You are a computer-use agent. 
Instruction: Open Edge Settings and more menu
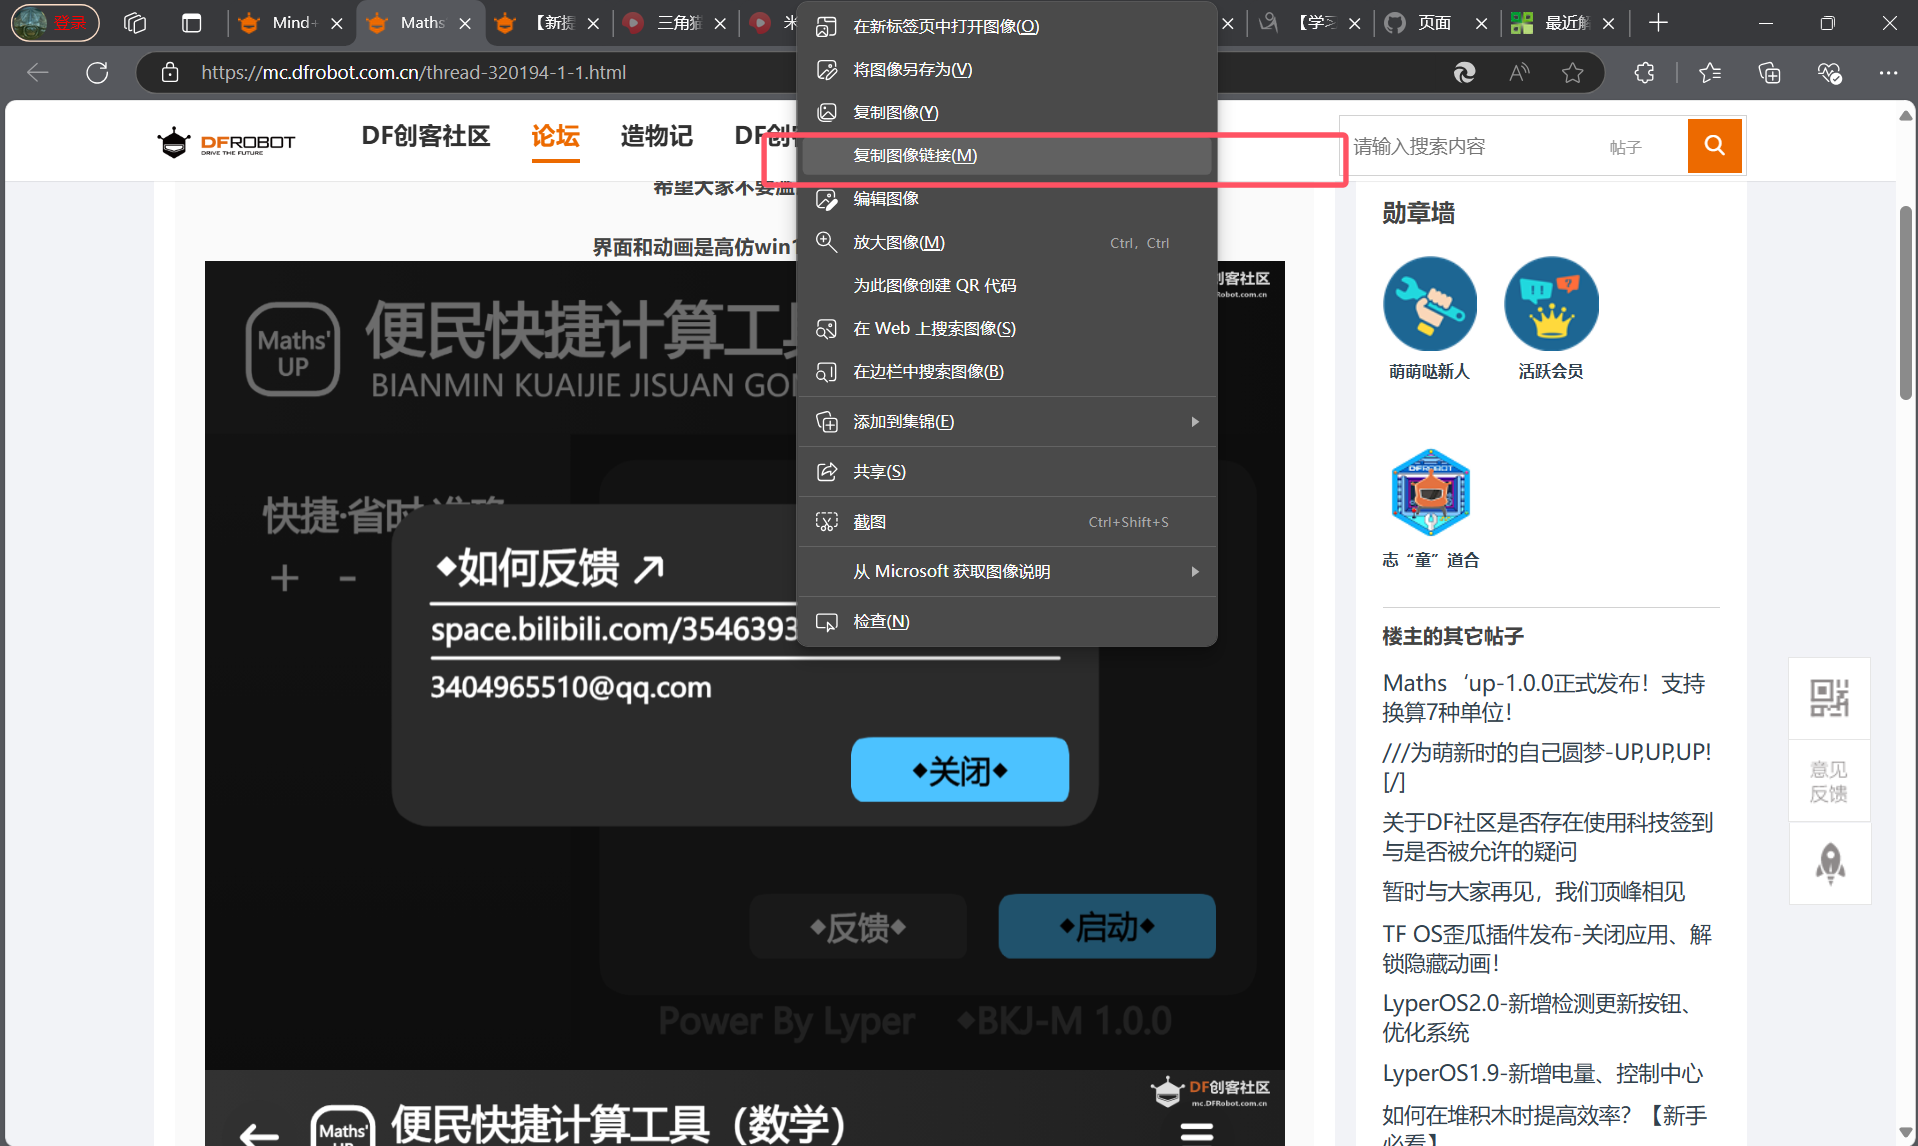[x=1888, y=72]
